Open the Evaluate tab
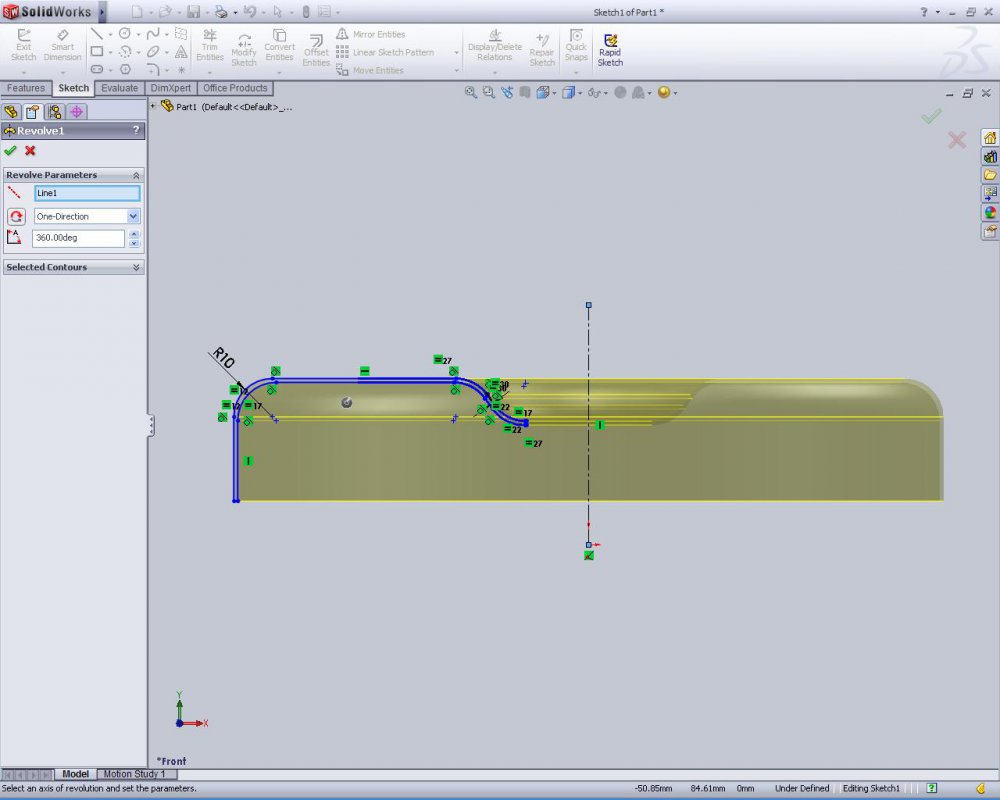The image size is (1000, 800). point(120,88)
